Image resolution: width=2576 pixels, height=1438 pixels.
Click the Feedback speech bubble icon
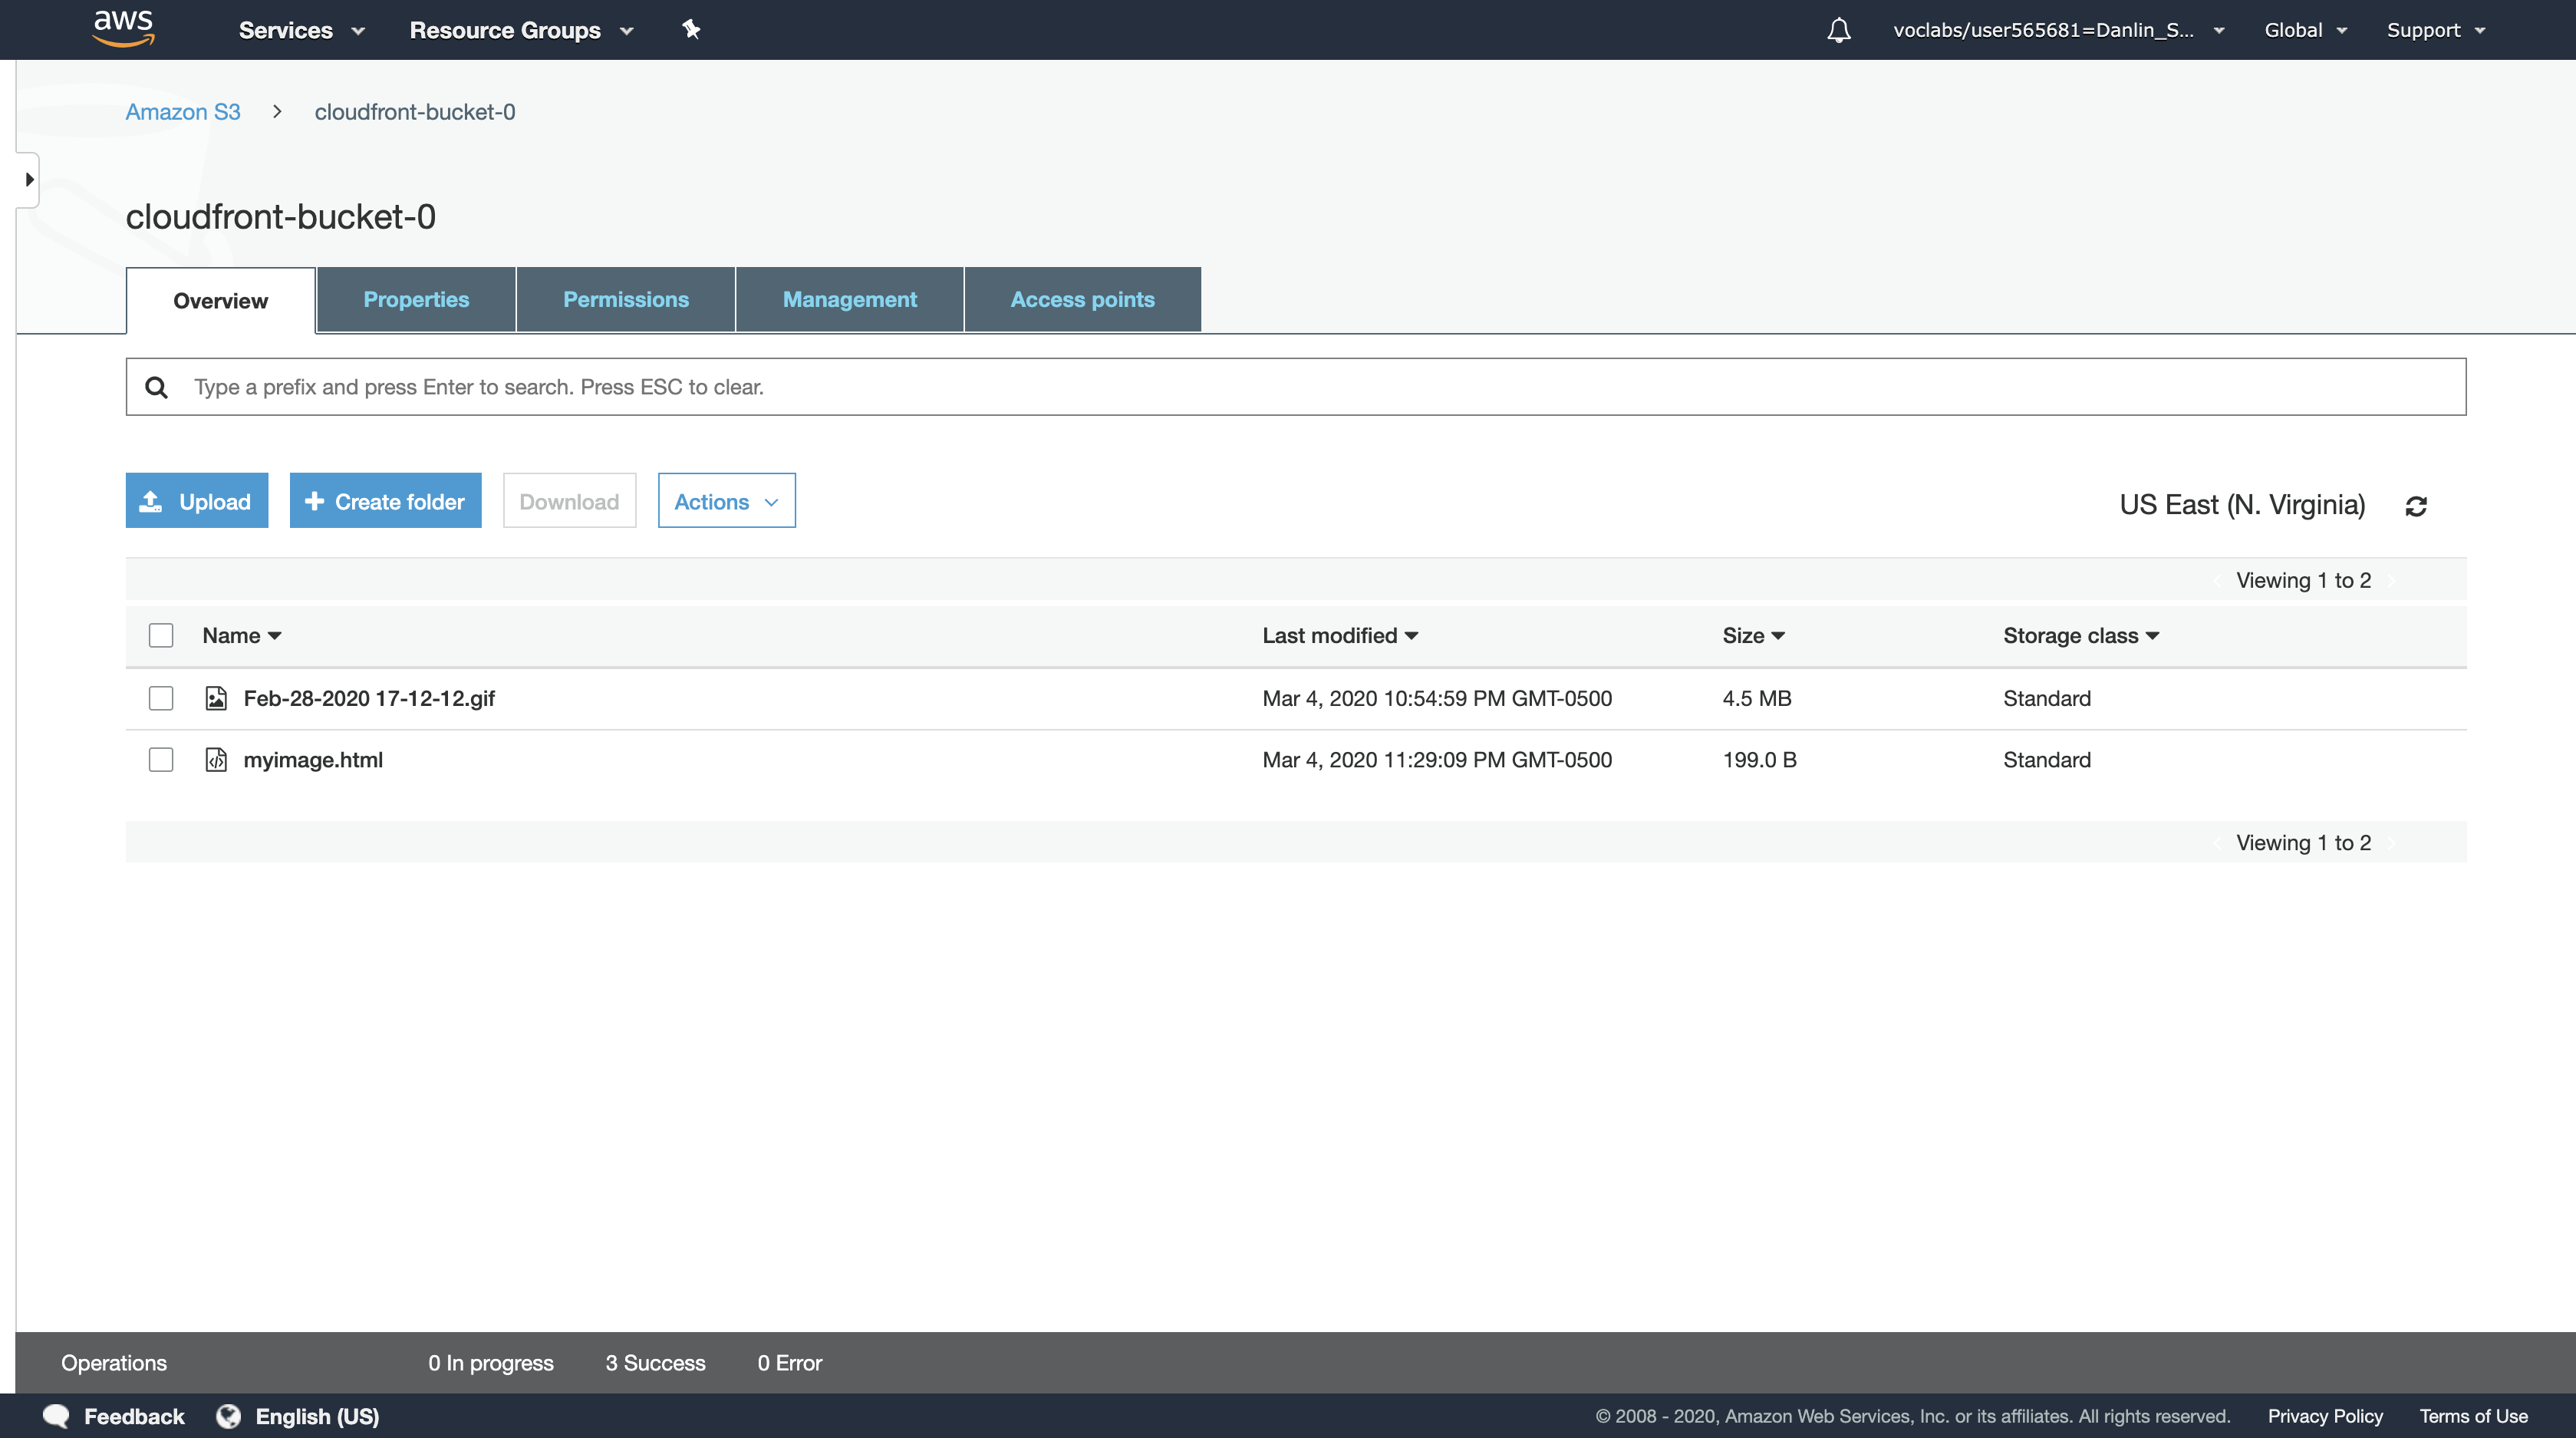click(56, 1416)
